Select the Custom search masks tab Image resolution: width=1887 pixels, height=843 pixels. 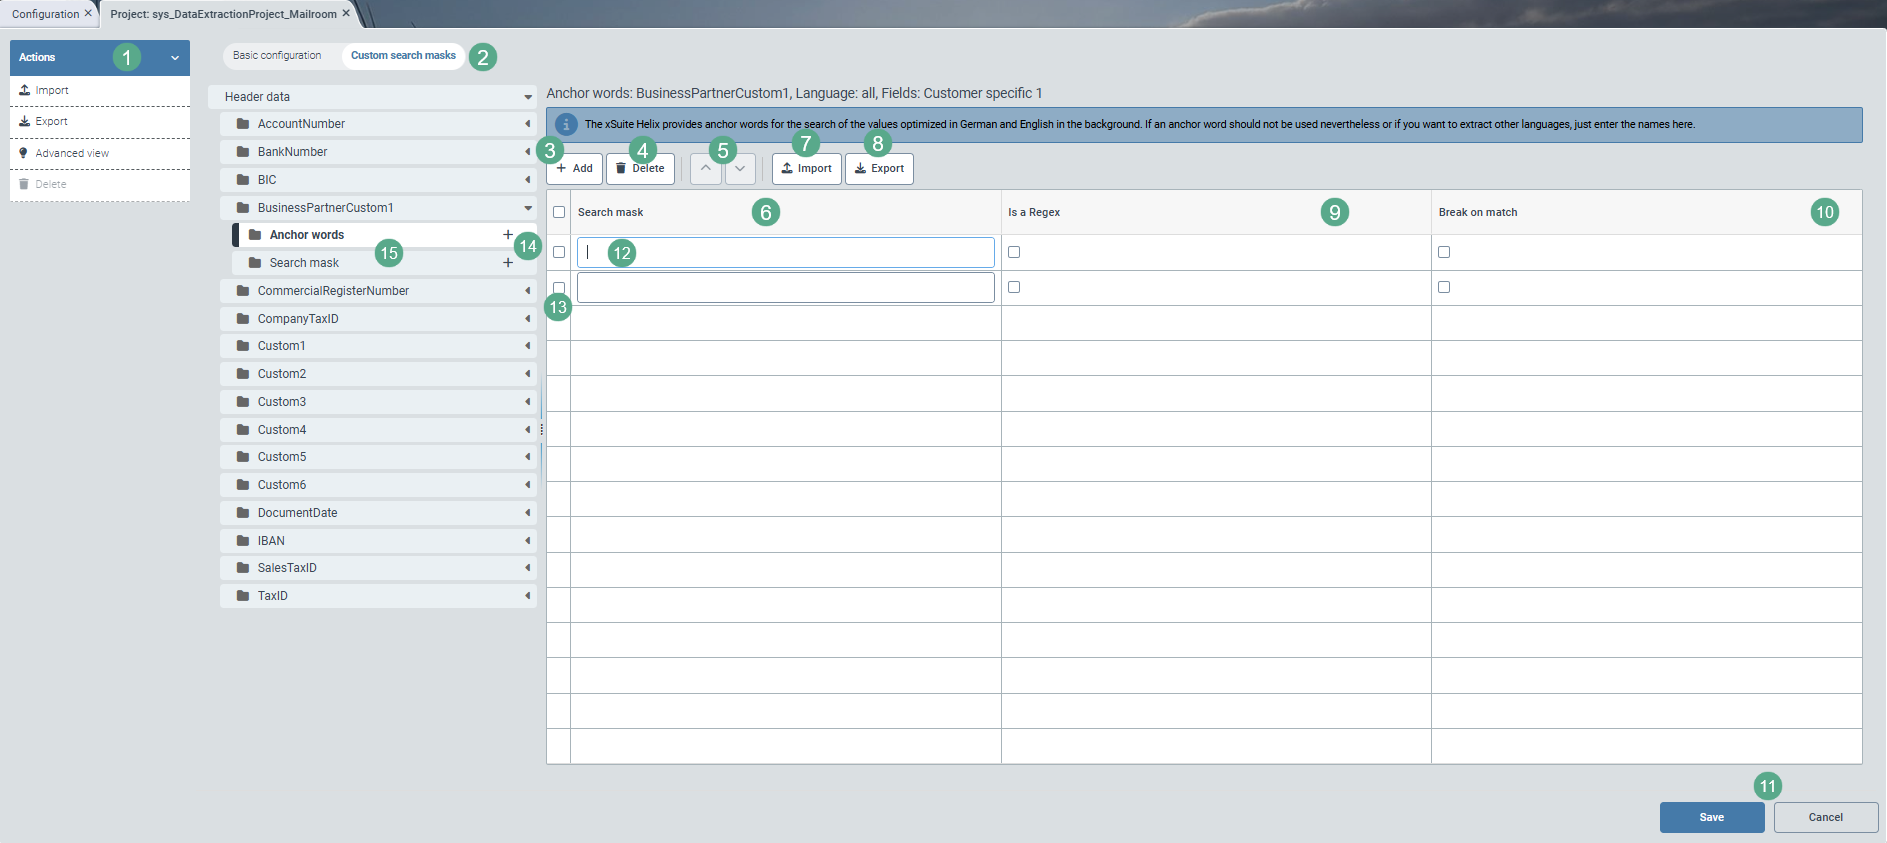tap(403, 56)
